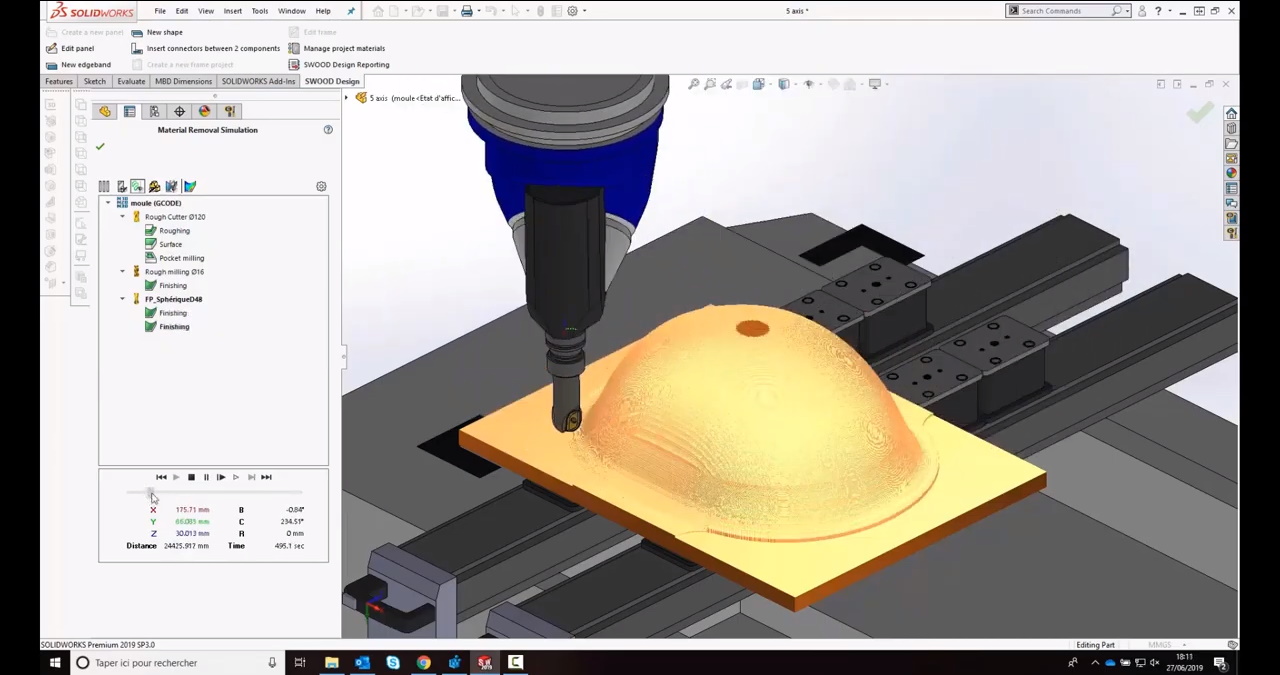Open the DisplayManager color wheel tab
The height and width of the screenshot is (675, 1280).
(205, 112)
